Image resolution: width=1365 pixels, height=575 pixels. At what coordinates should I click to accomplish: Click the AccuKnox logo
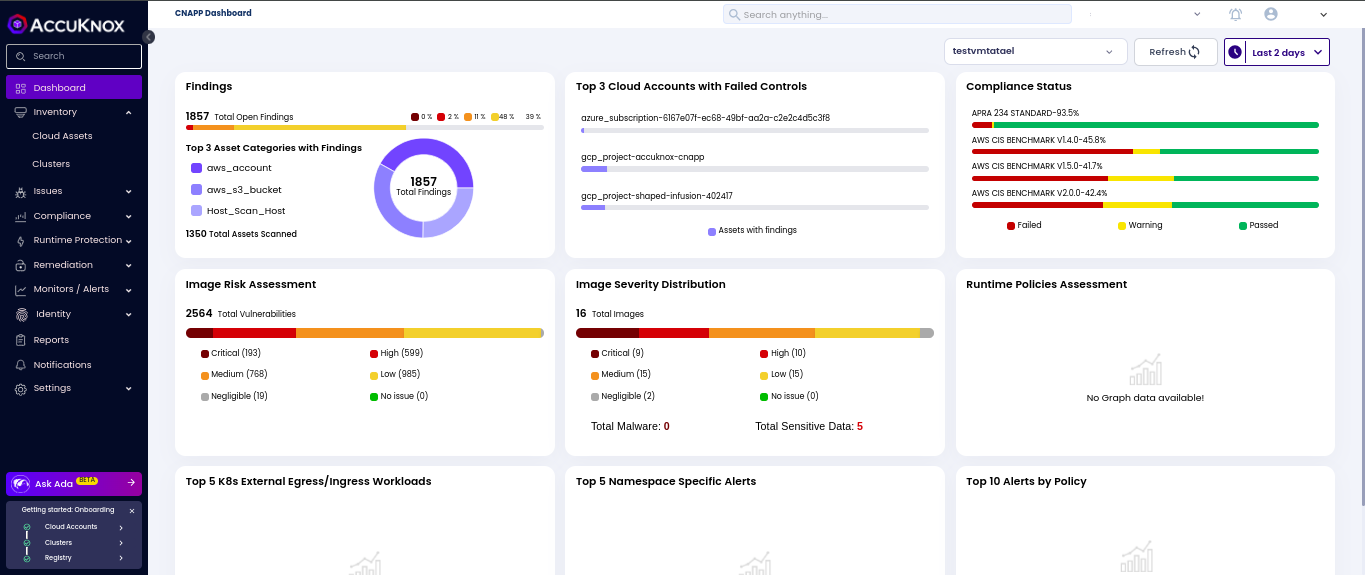pos(67,24)
